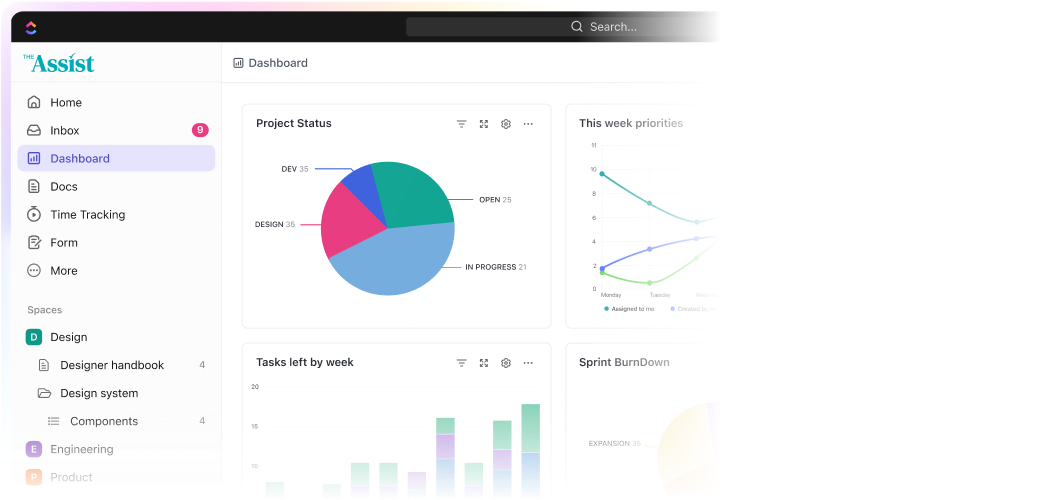Click the Time Tracking stopwatch icon

[x=34, y=214]
